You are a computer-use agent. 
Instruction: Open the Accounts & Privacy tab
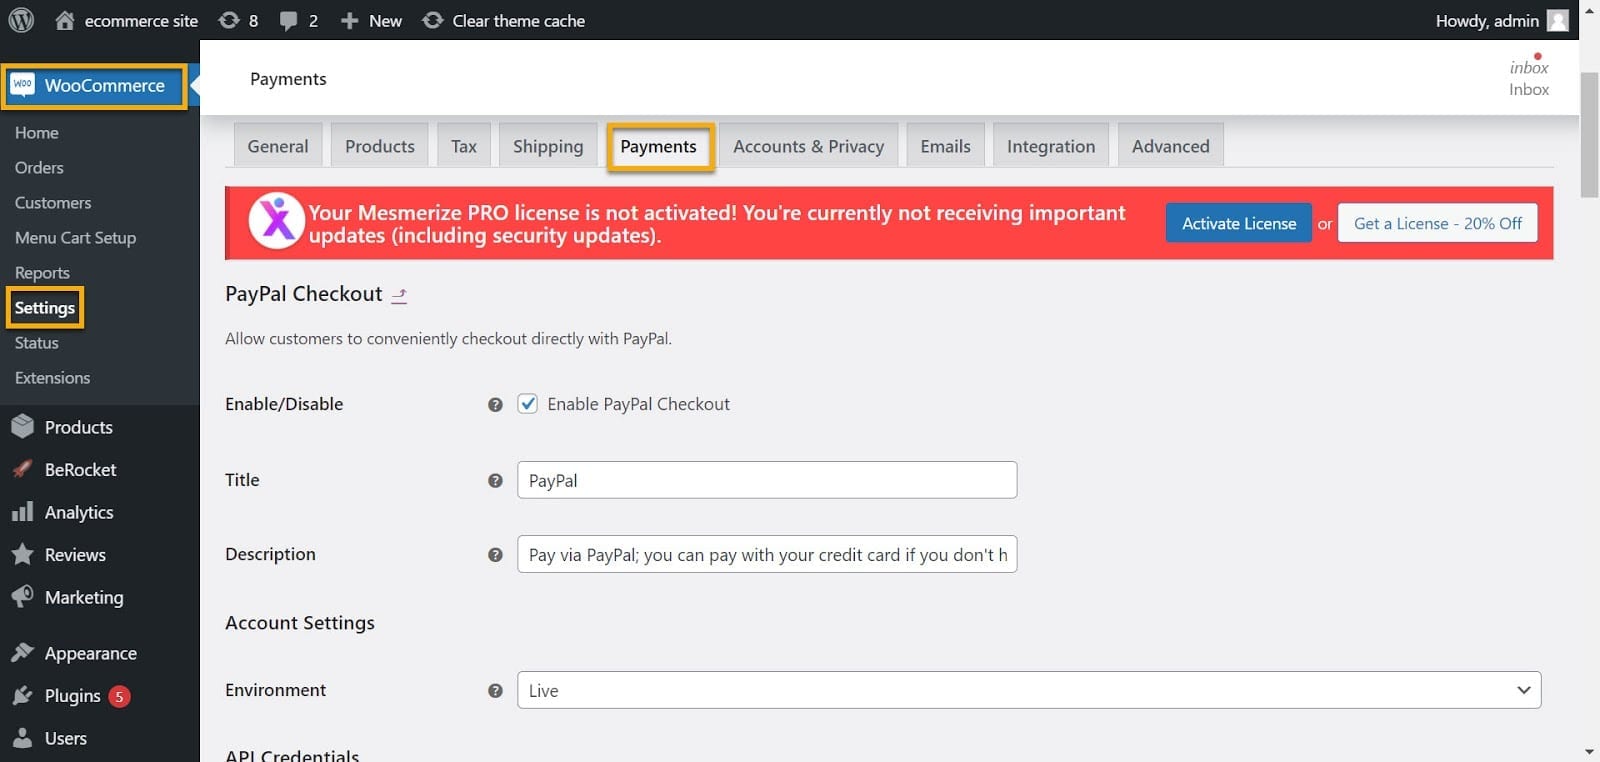coord(809,146)
